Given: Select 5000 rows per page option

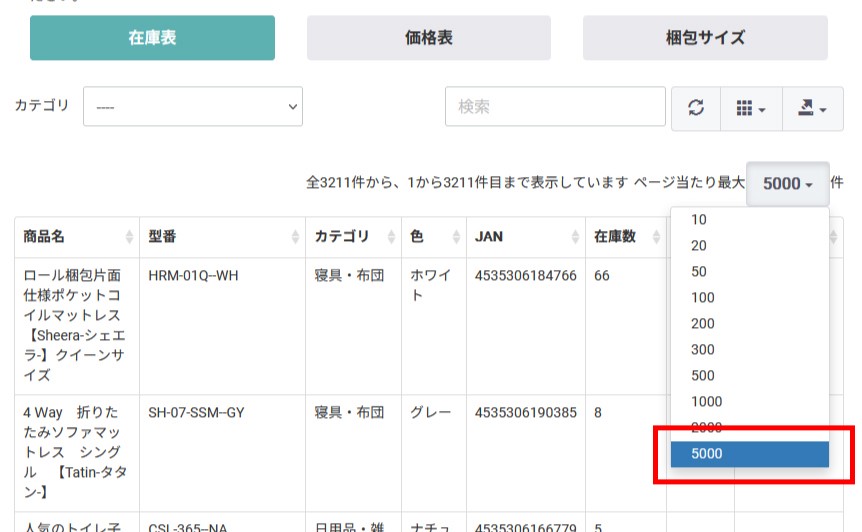Looking at the screenshot, I should point(750,454).
